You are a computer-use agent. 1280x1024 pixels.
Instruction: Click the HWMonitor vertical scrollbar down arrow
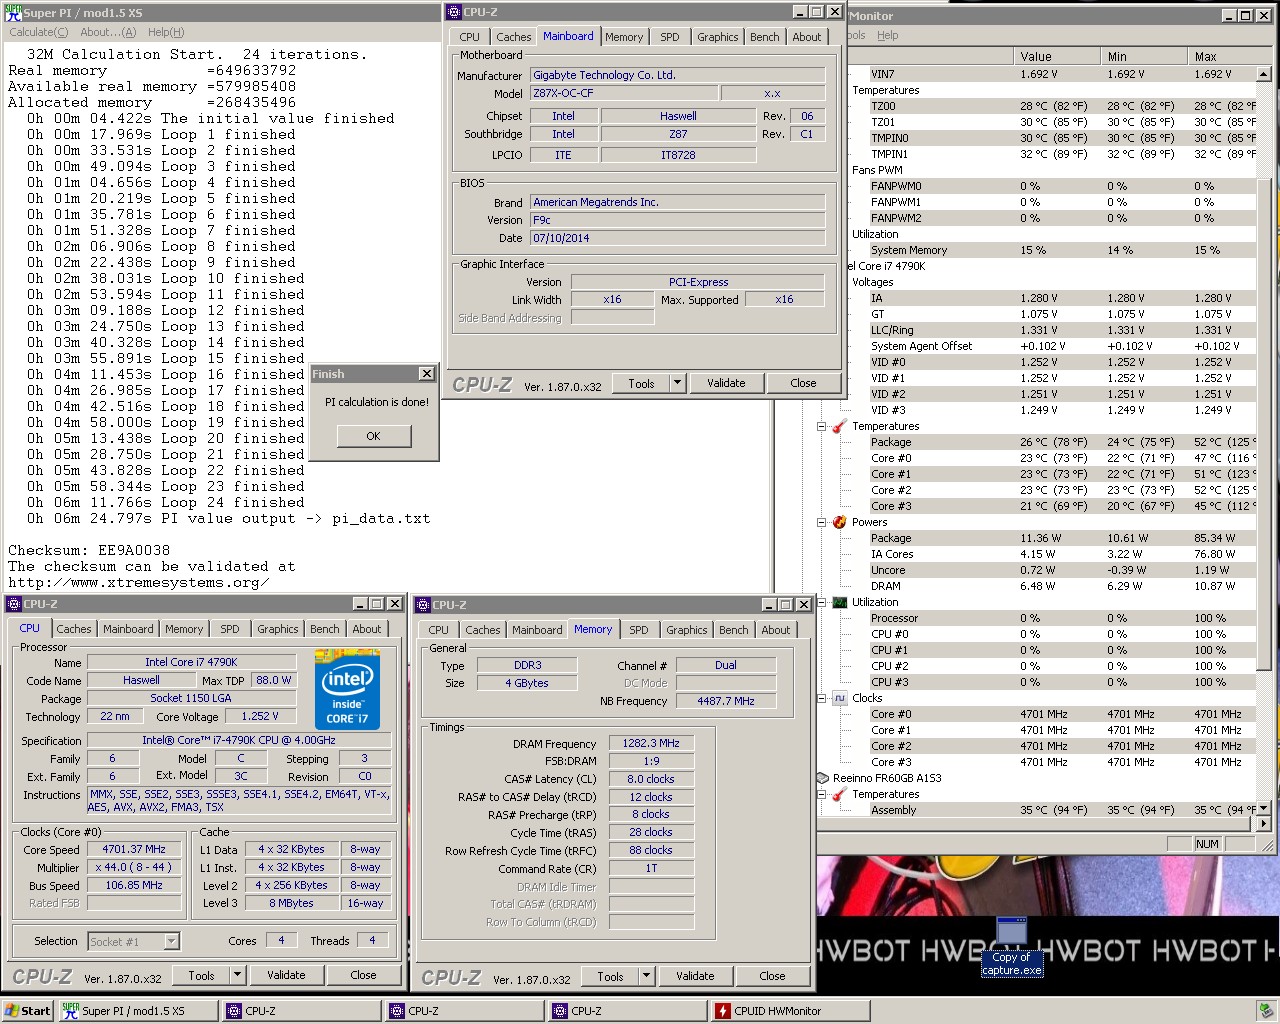(x=1264, y=808)
